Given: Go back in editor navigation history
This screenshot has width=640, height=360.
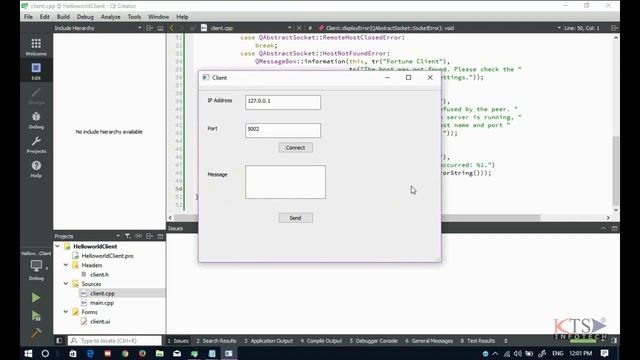Looking at the screenshot, I should pyautogui.click(x=171, y=28).
